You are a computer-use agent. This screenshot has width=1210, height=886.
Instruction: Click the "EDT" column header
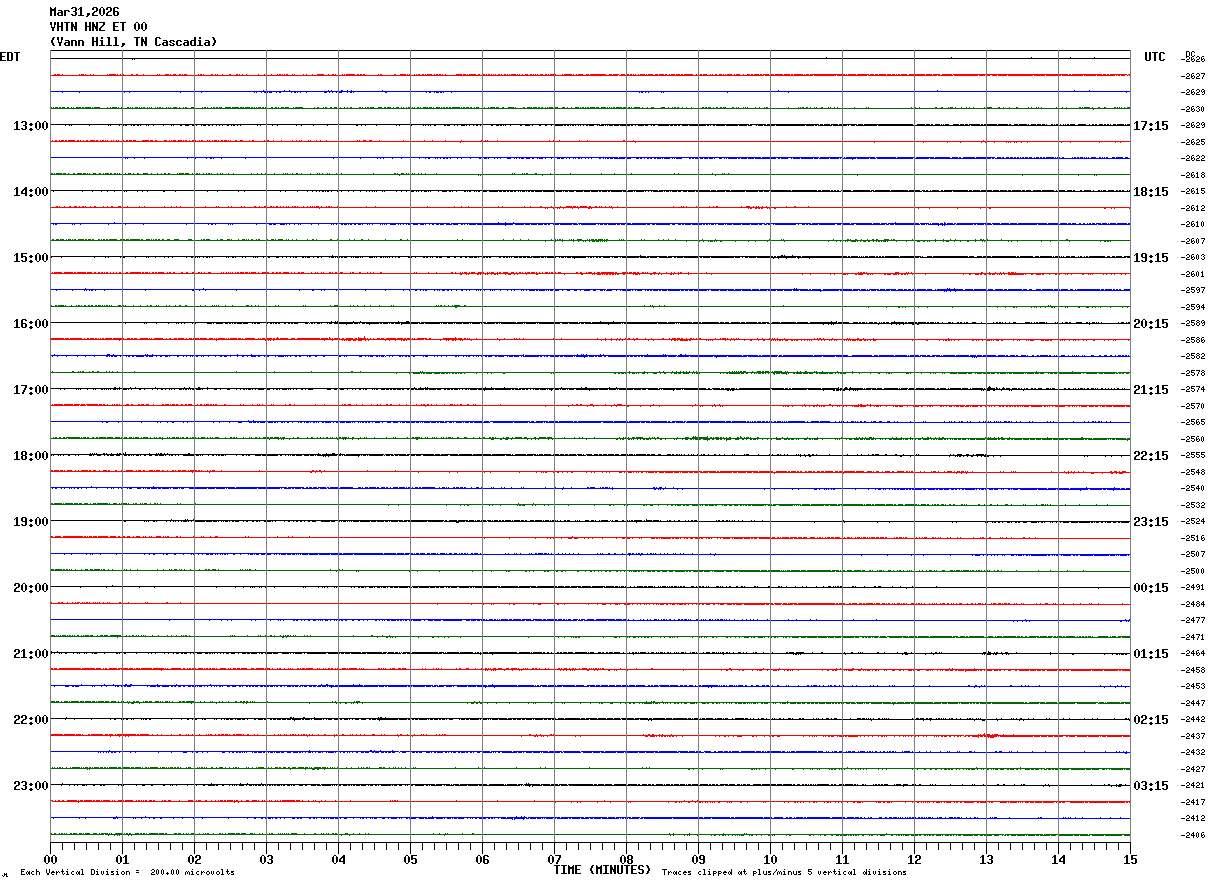click(x=10, y=57)
